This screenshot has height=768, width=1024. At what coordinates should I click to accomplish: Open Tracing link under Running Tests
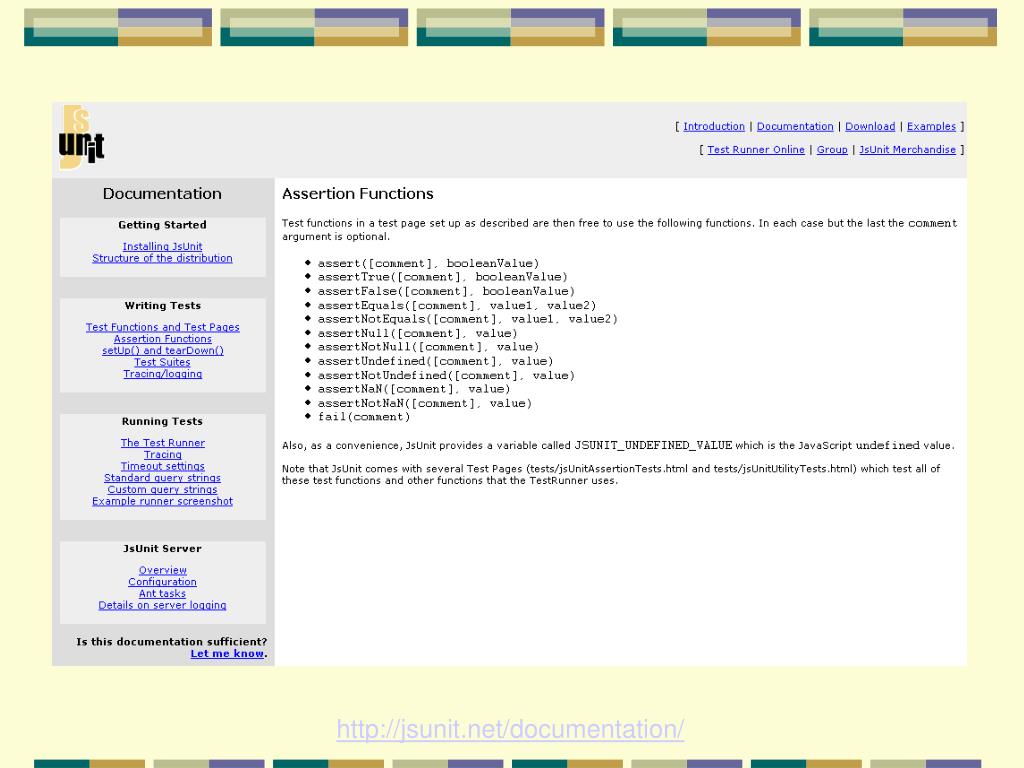click(x=163, y=455)
